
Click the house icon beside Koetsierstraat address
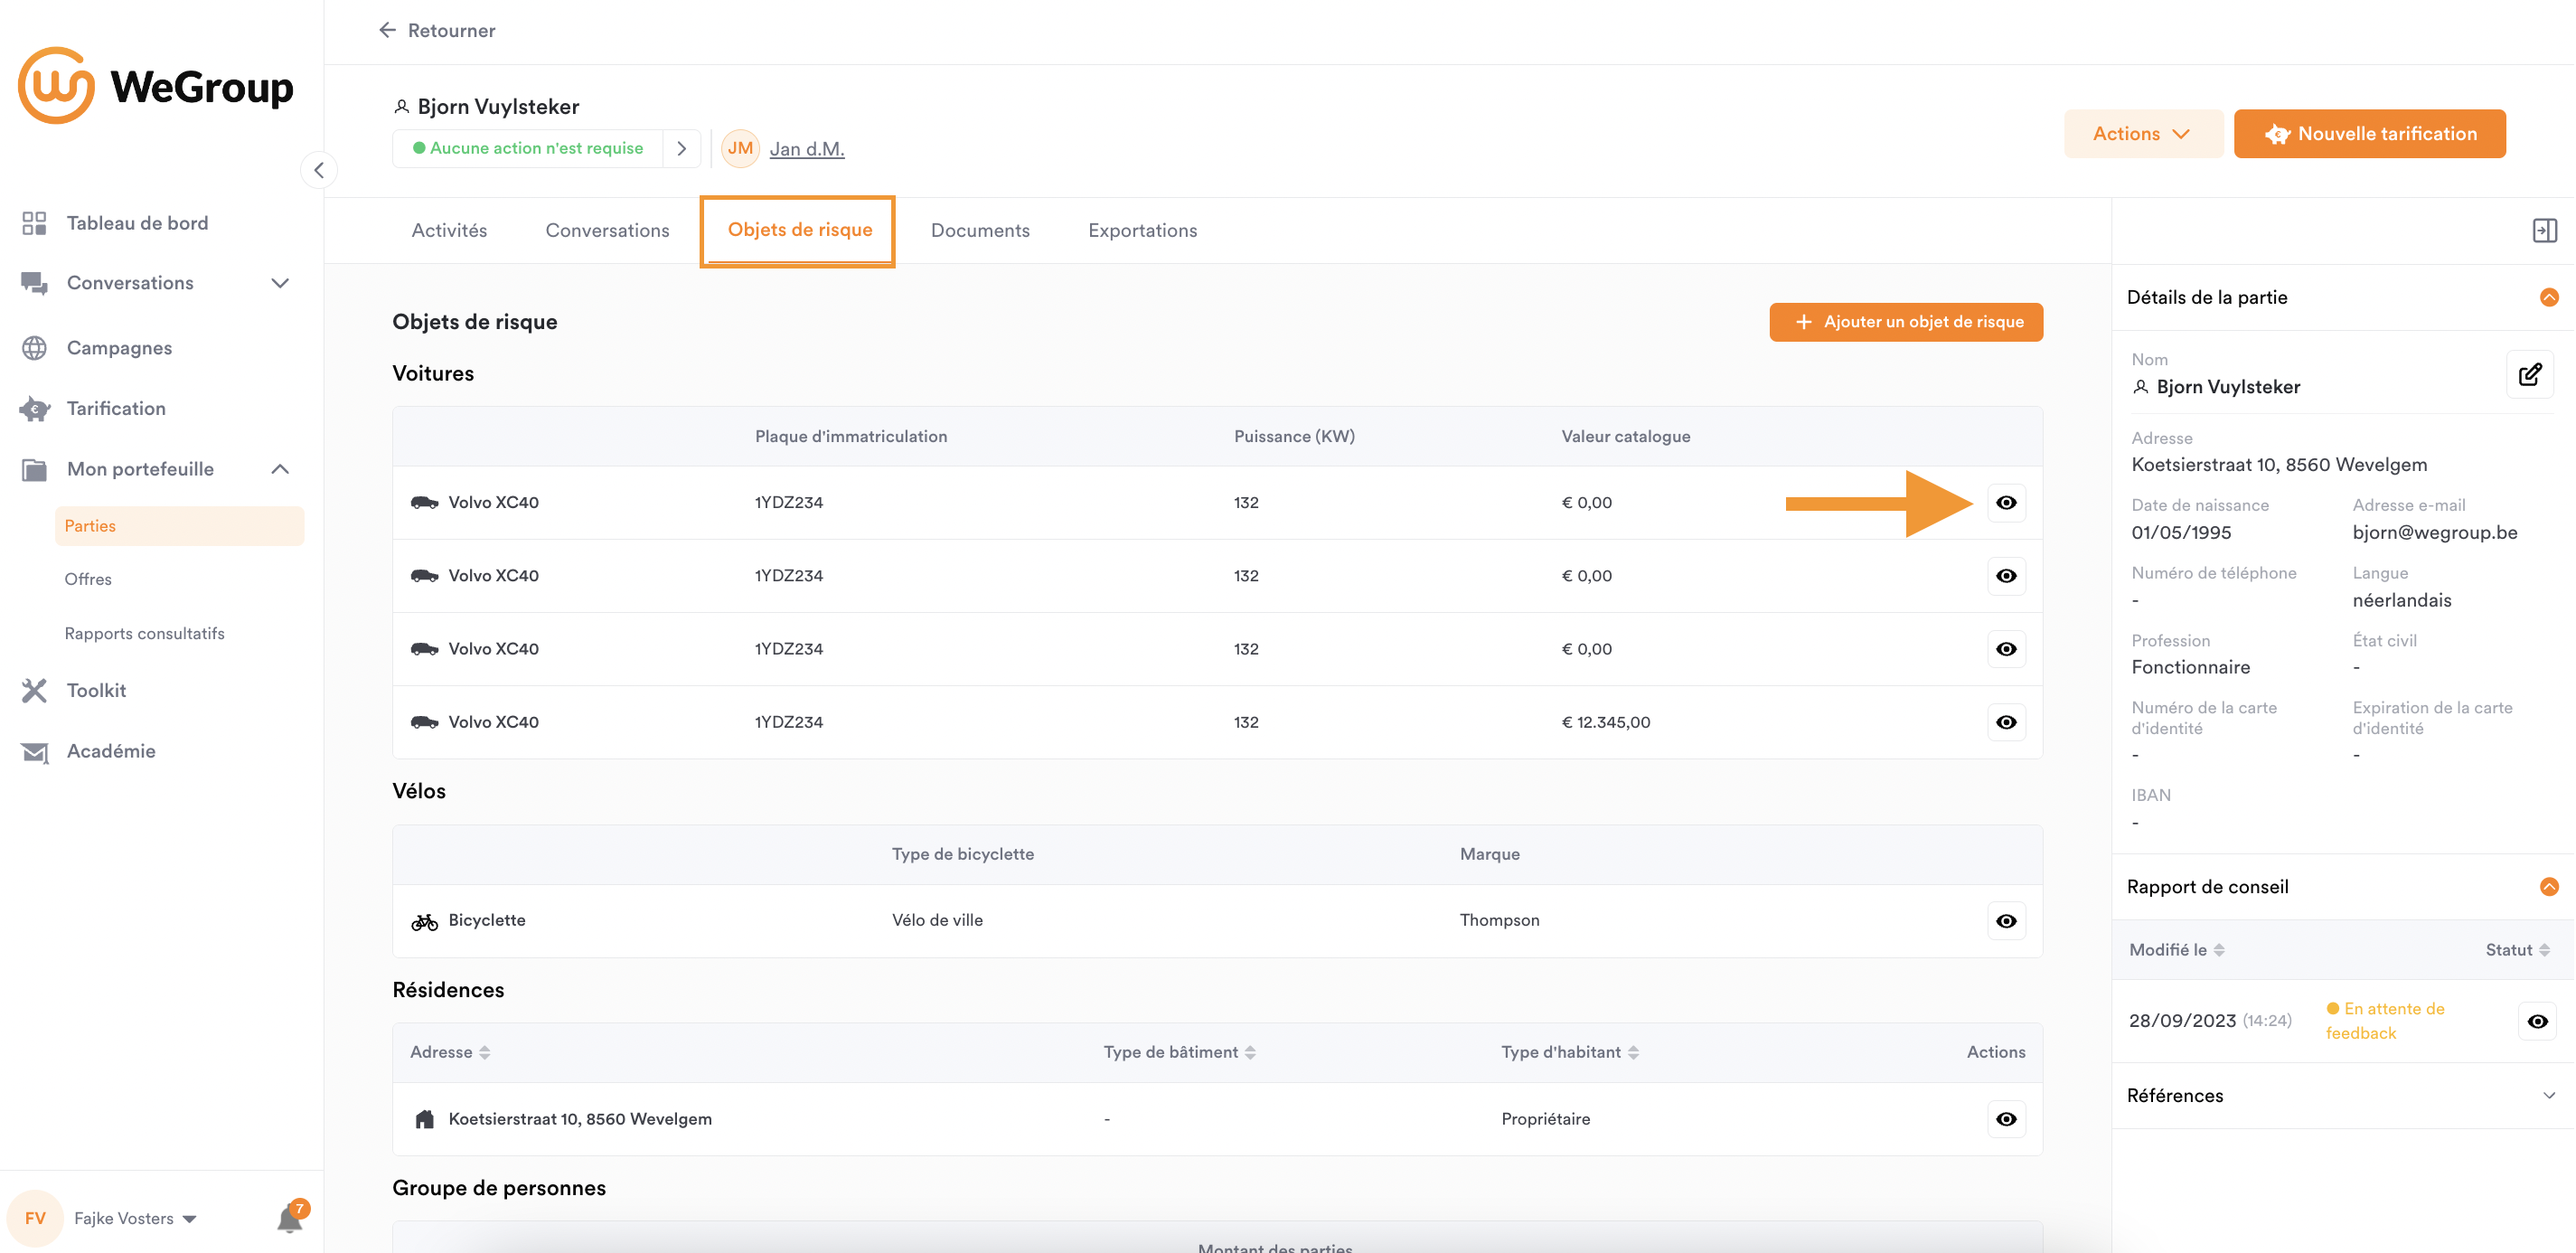[424, 1119]
